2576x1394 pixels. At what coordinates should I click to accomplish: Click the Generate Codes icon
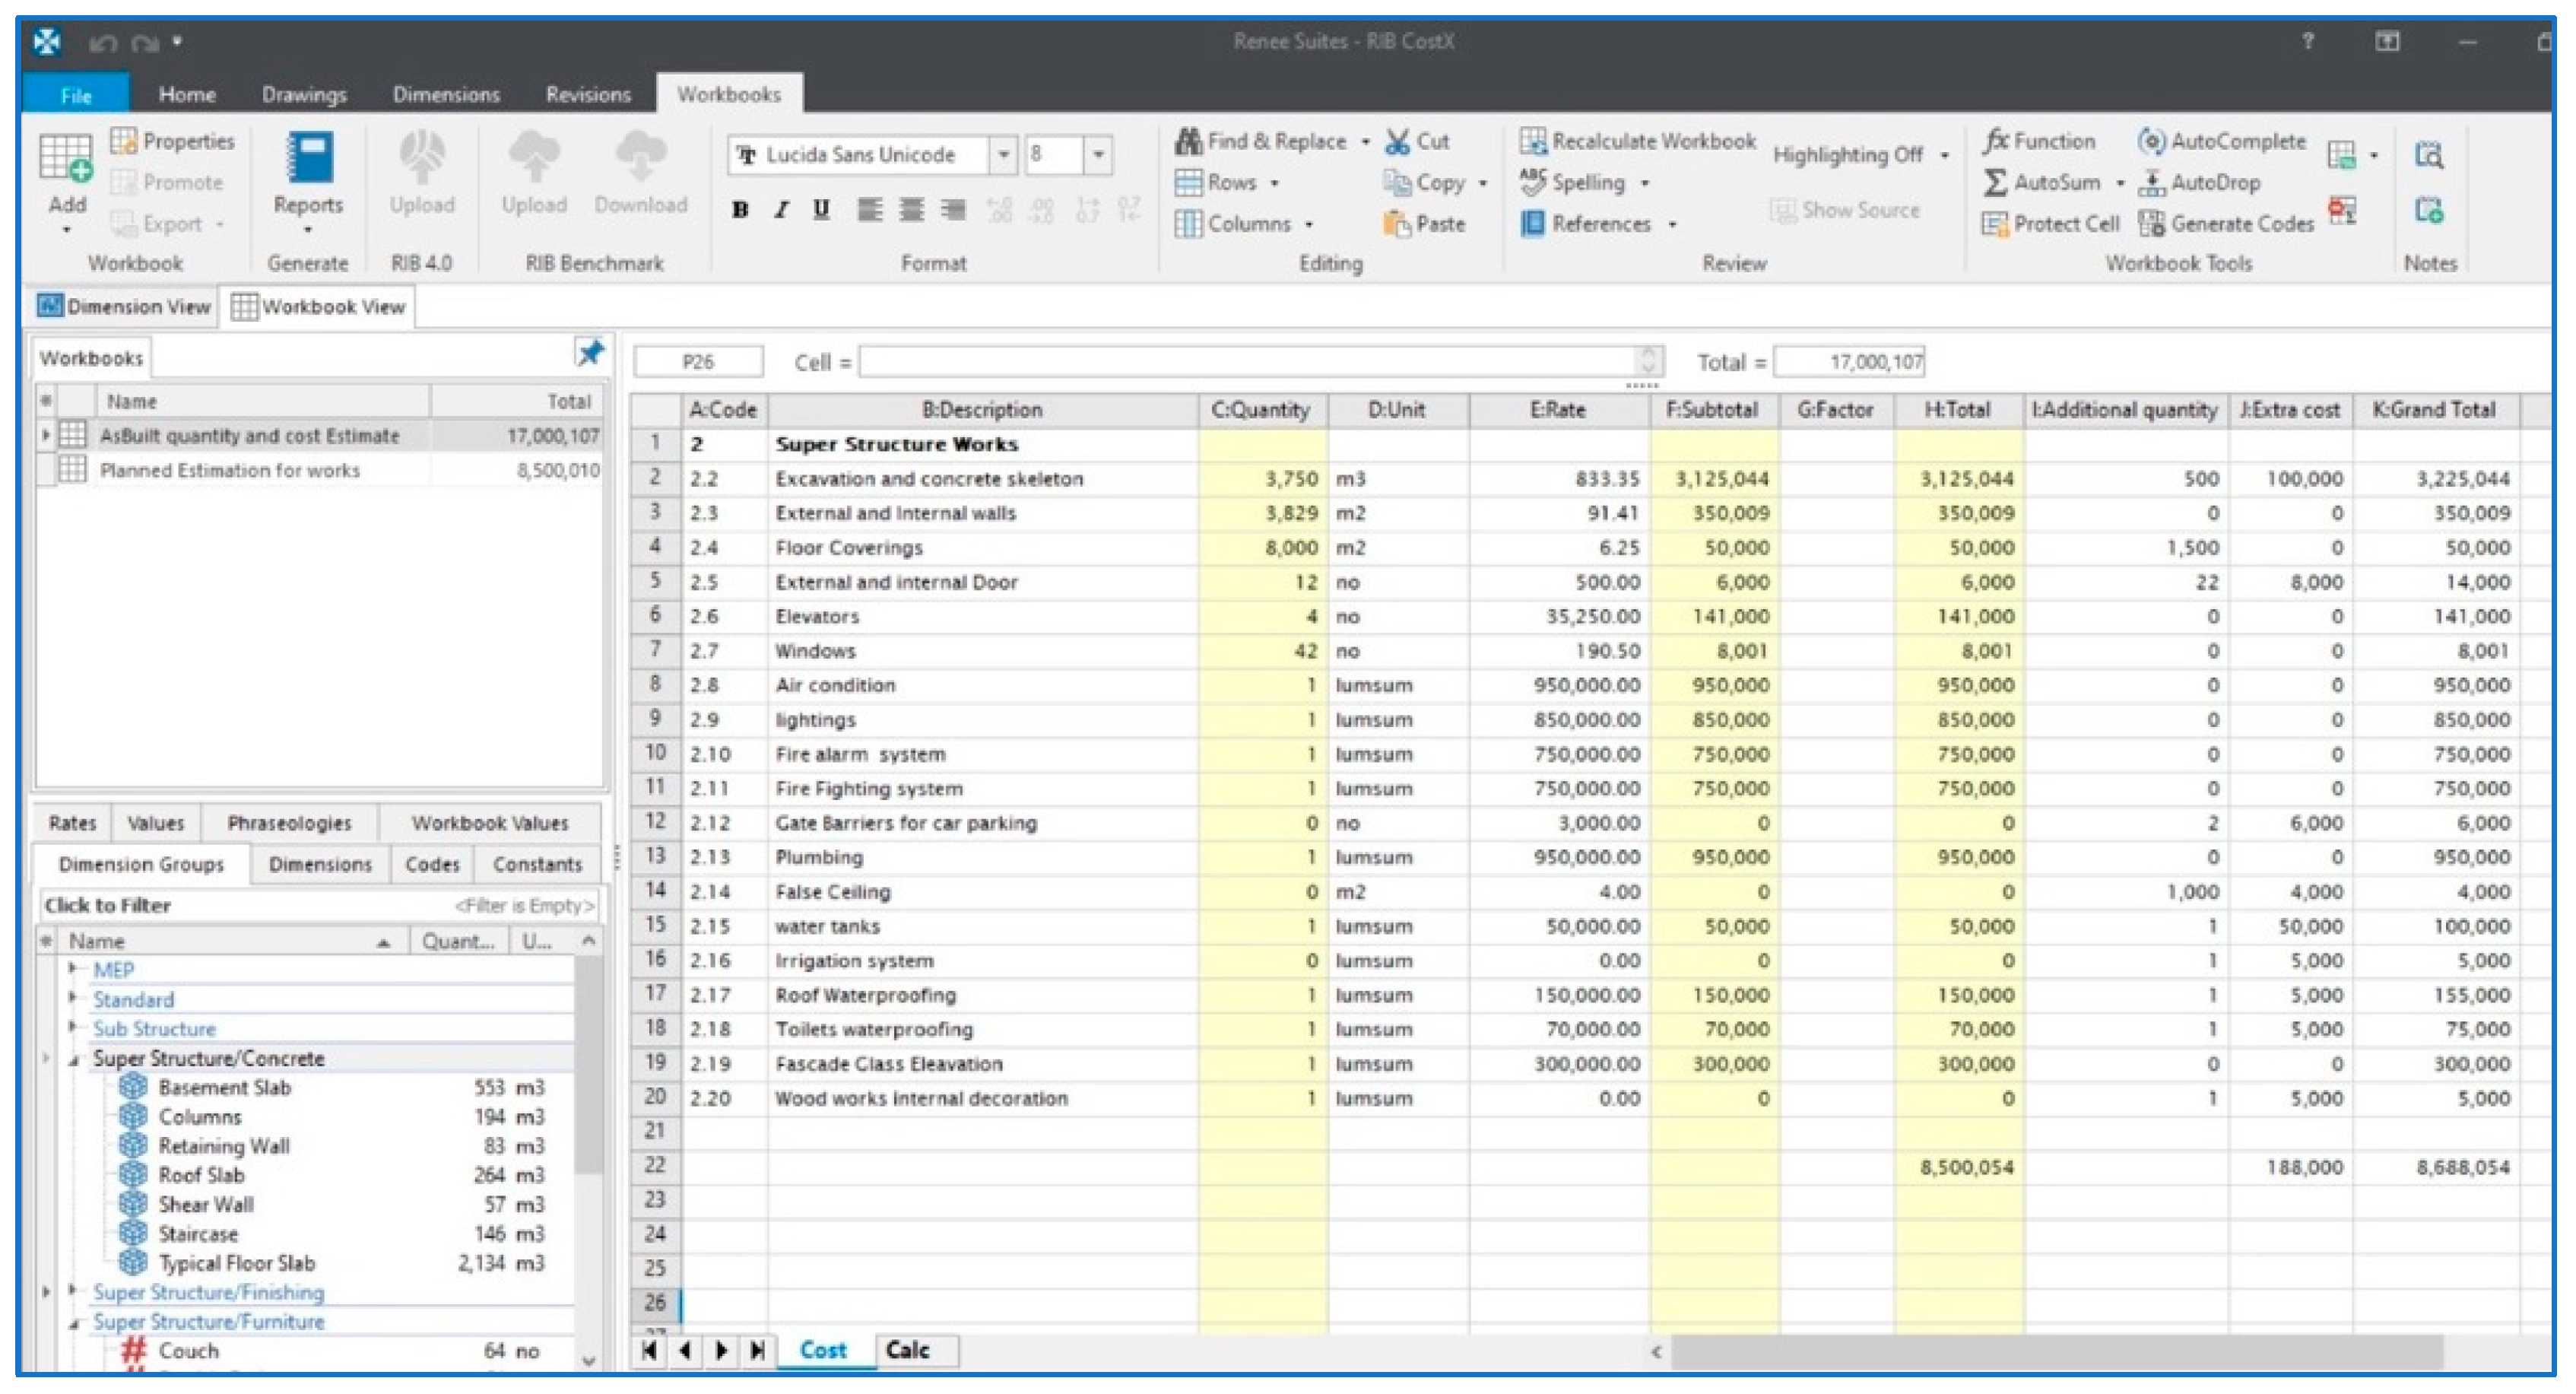[x=2151, y=224]
